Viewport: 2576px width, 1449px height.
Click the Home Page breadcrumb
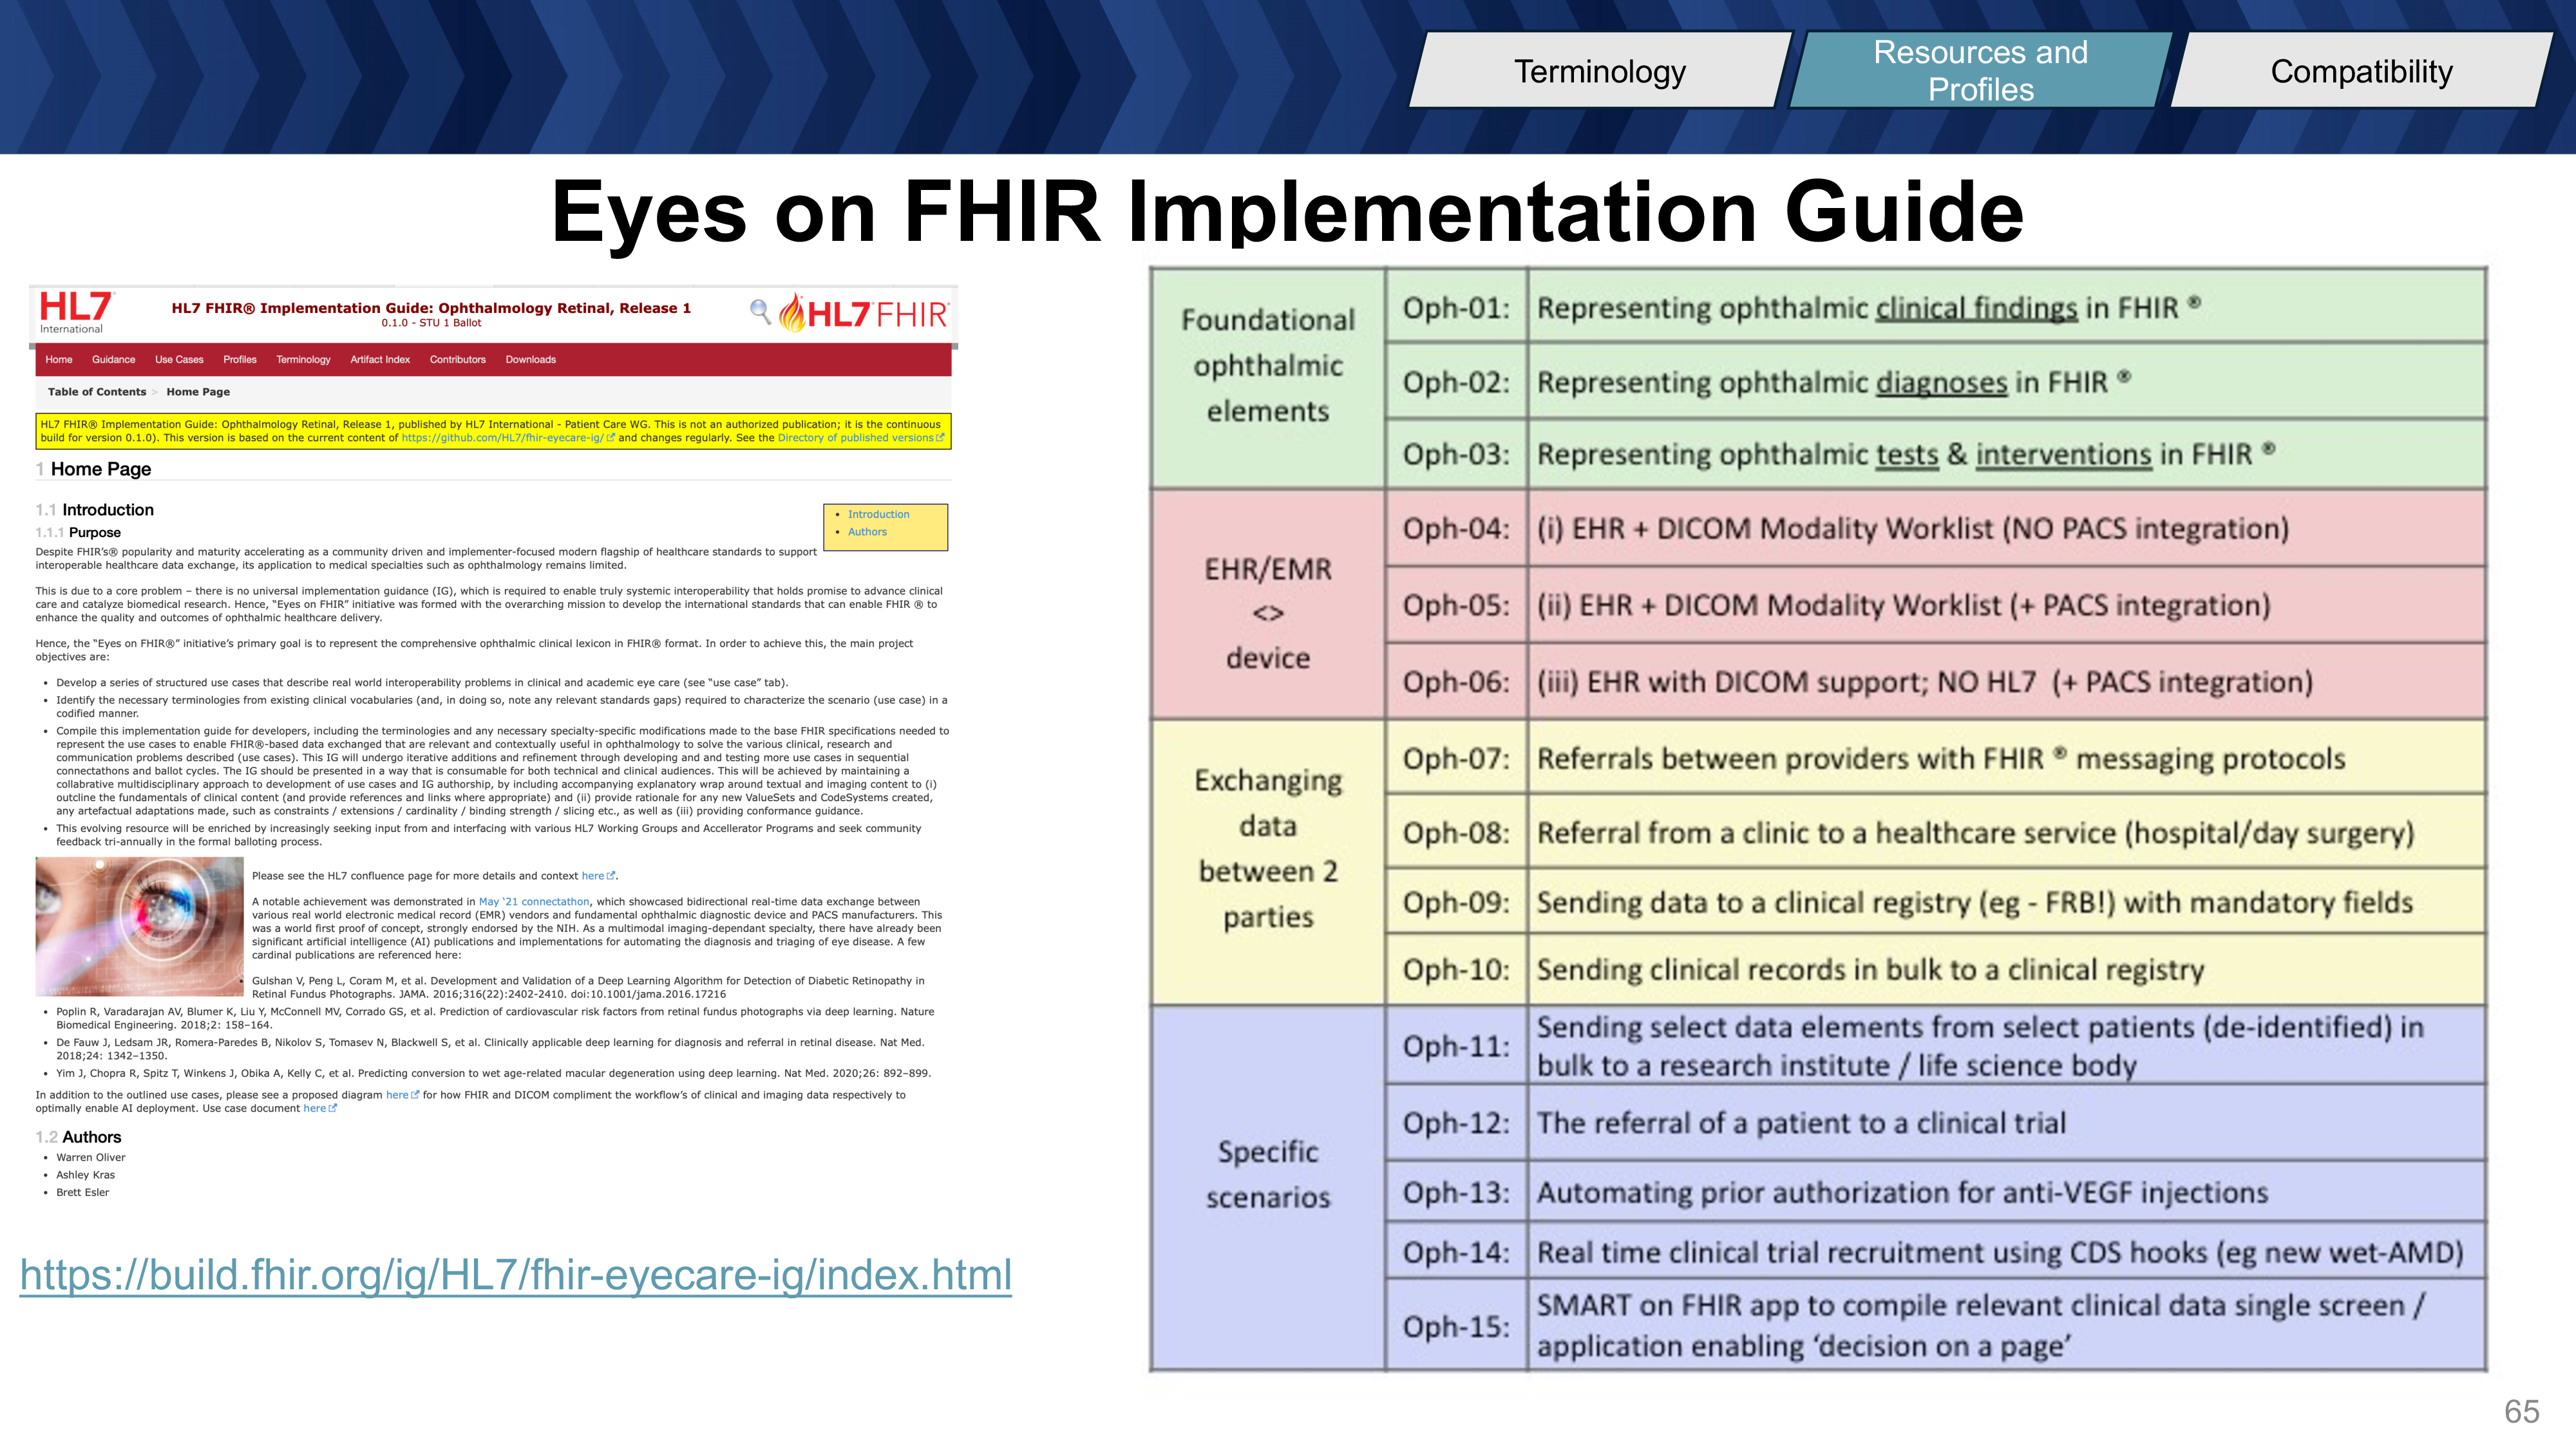click(x=198, y=392)
